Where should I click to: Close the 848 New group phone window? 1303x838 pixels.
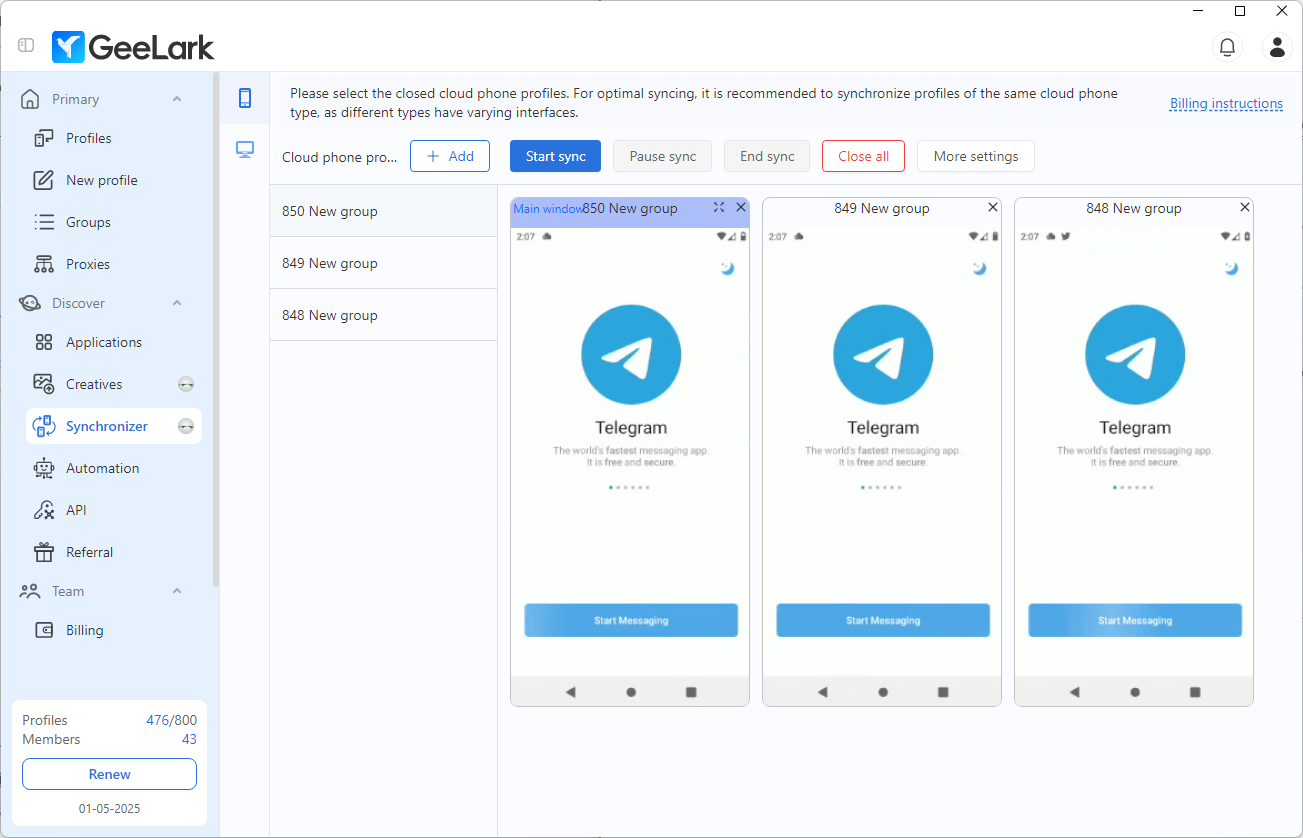pos(1245,207)
